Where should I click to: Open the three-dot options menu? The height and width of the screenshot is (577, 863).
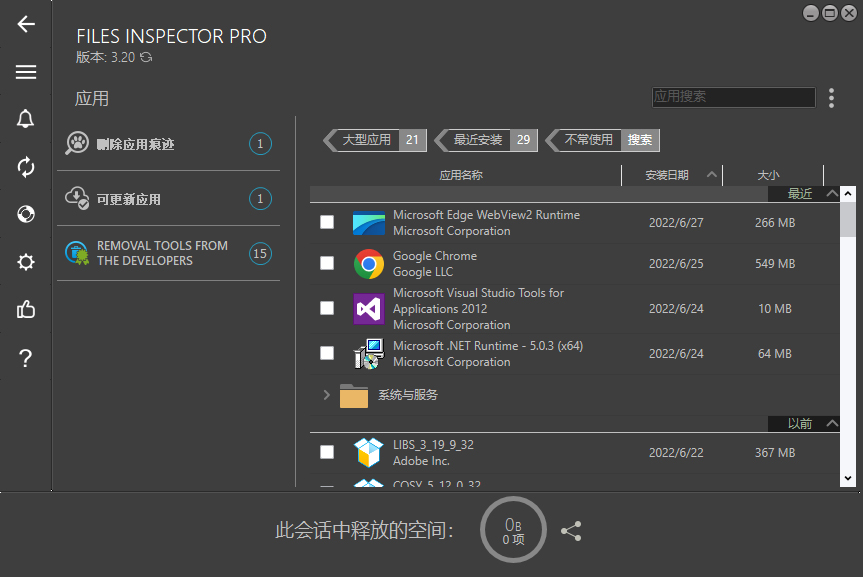(831, 97)
